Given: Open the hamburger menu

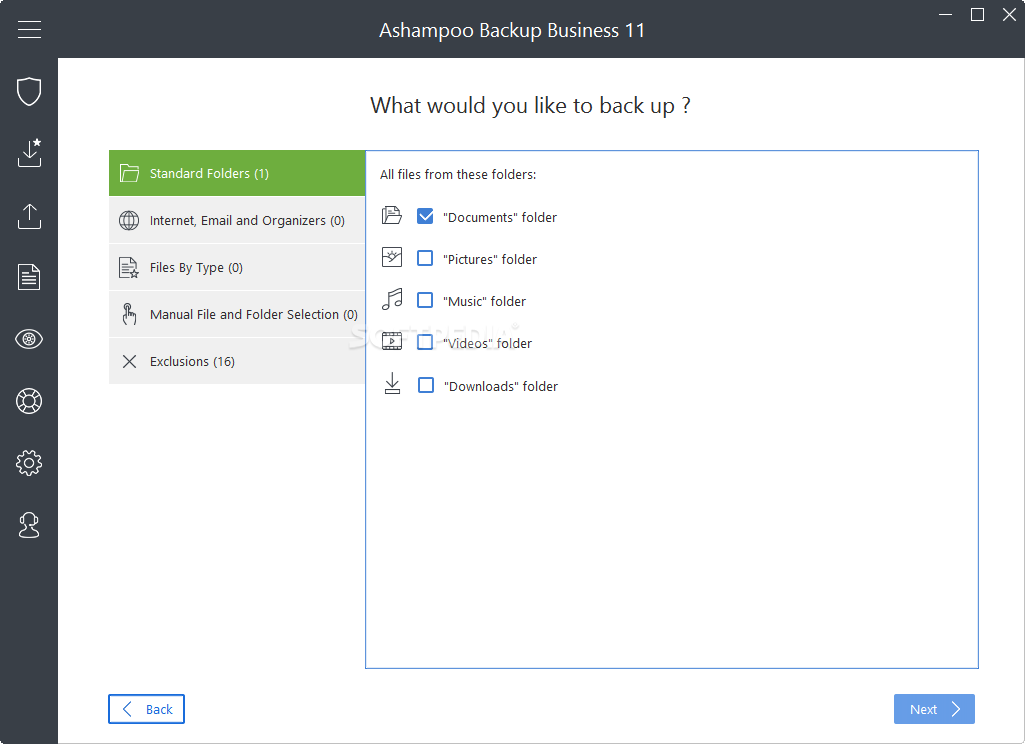Looking at the screenshot, I should pyautogui.click(x=29, y=29).
